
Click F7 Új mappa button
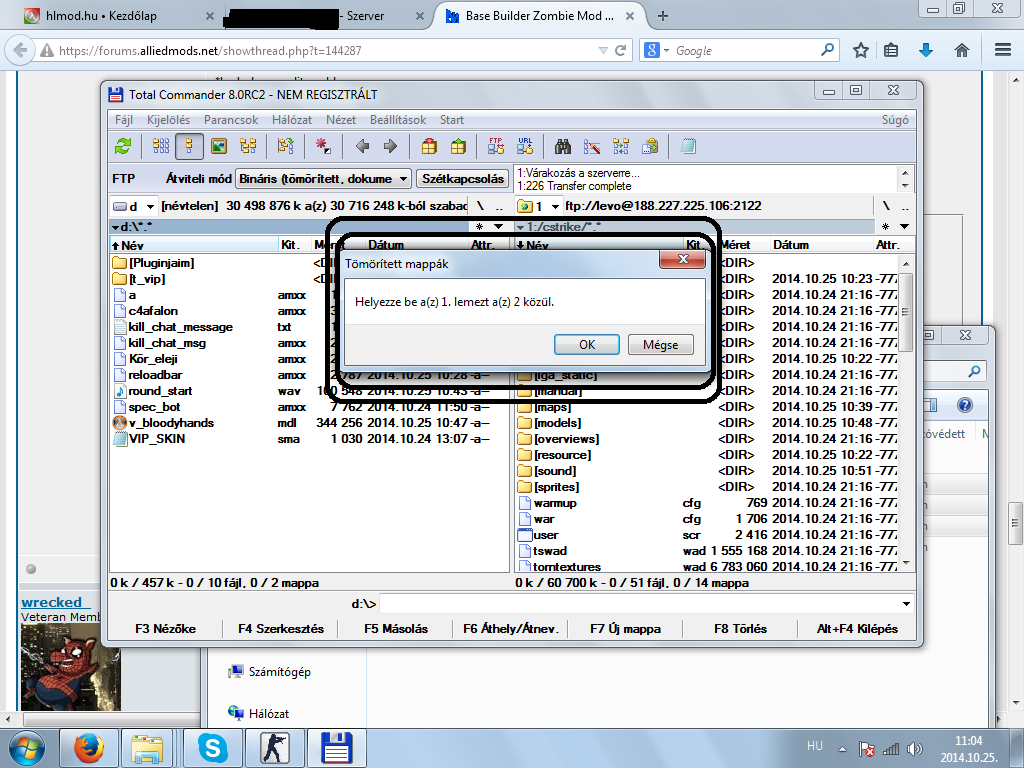(626, 629)
